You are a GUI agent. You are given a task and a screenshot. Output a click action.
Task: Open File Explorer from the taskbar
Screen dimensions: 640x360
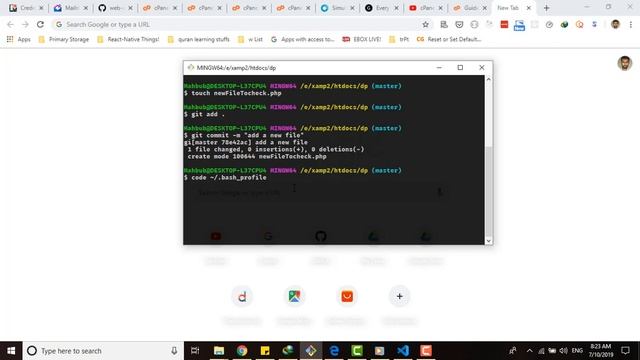[219, 351]
